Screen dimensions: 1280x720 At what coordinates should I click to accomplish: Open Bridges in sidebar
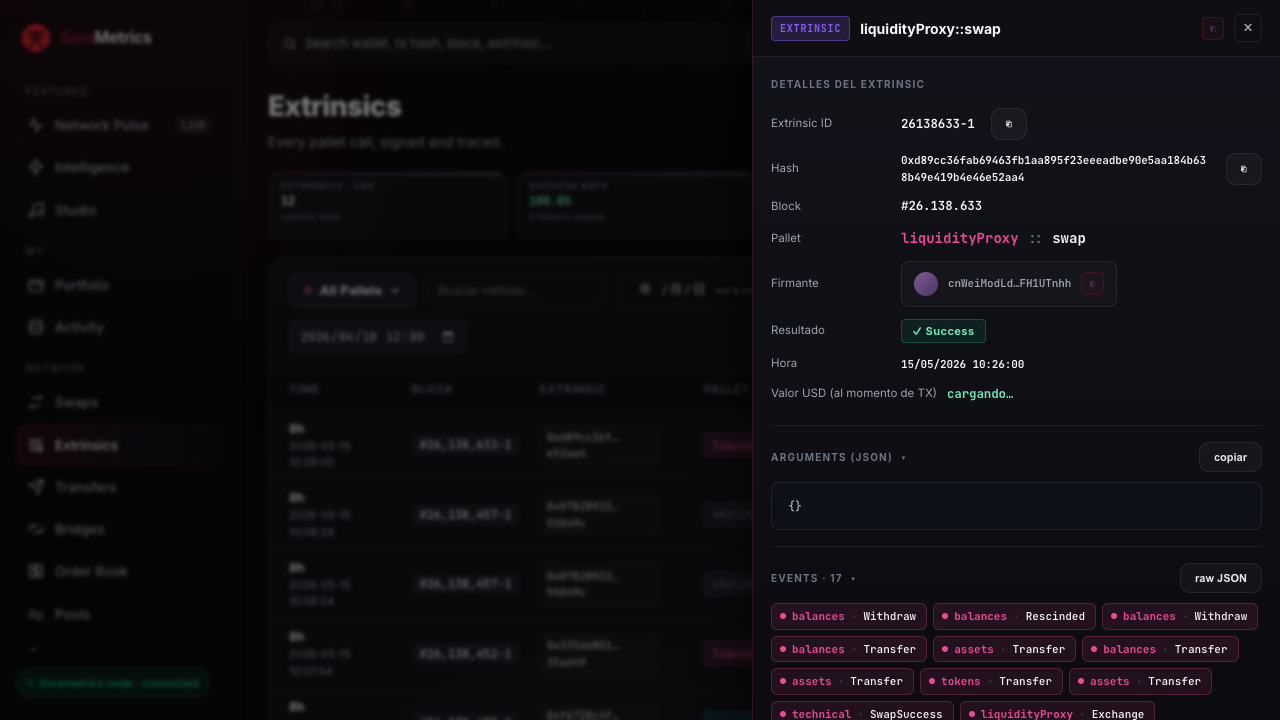click(x=118, y=529)
